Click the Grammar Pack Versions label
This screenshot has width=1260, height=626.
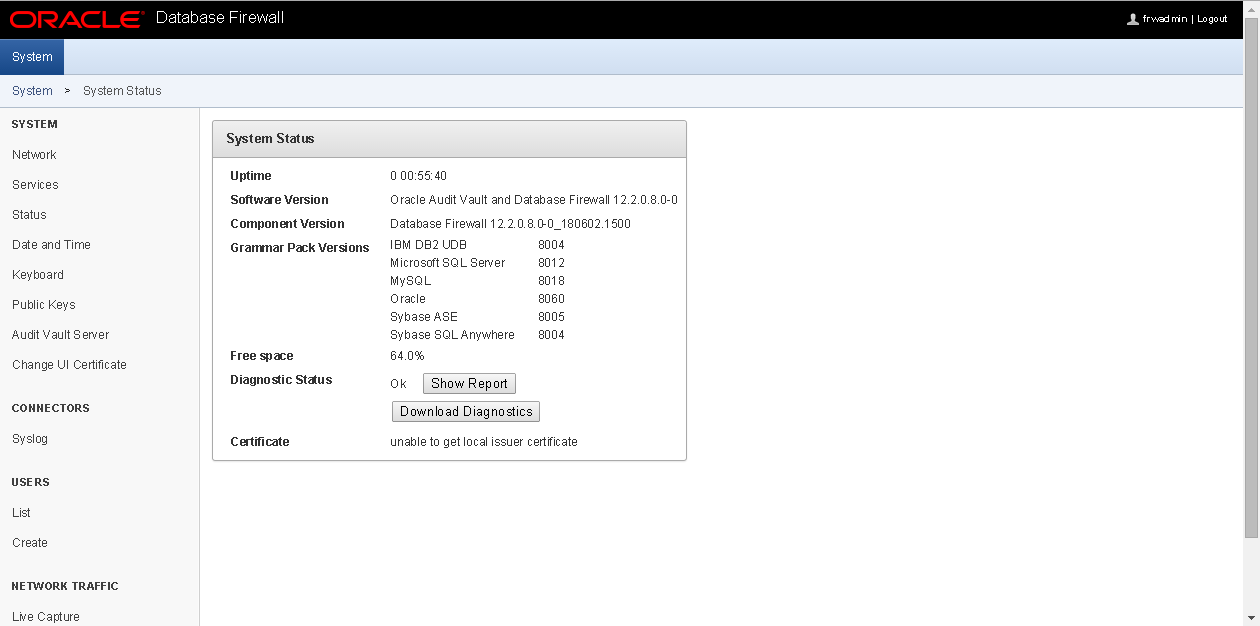(300, 248)
